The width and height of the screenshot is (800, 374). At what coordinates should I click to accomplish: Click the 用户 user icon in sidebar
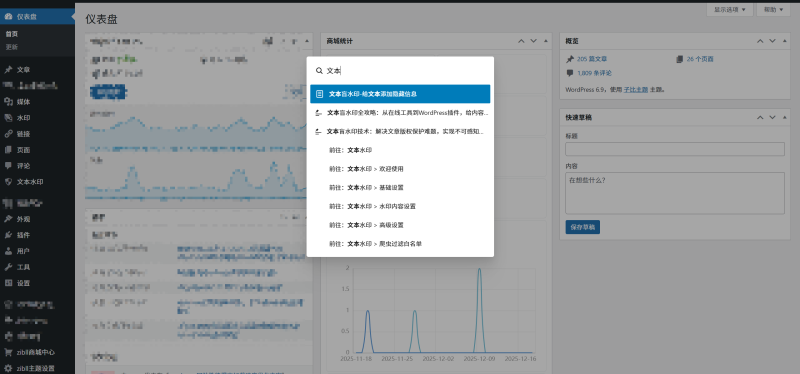pyautogui.click(x=8, y=251)
